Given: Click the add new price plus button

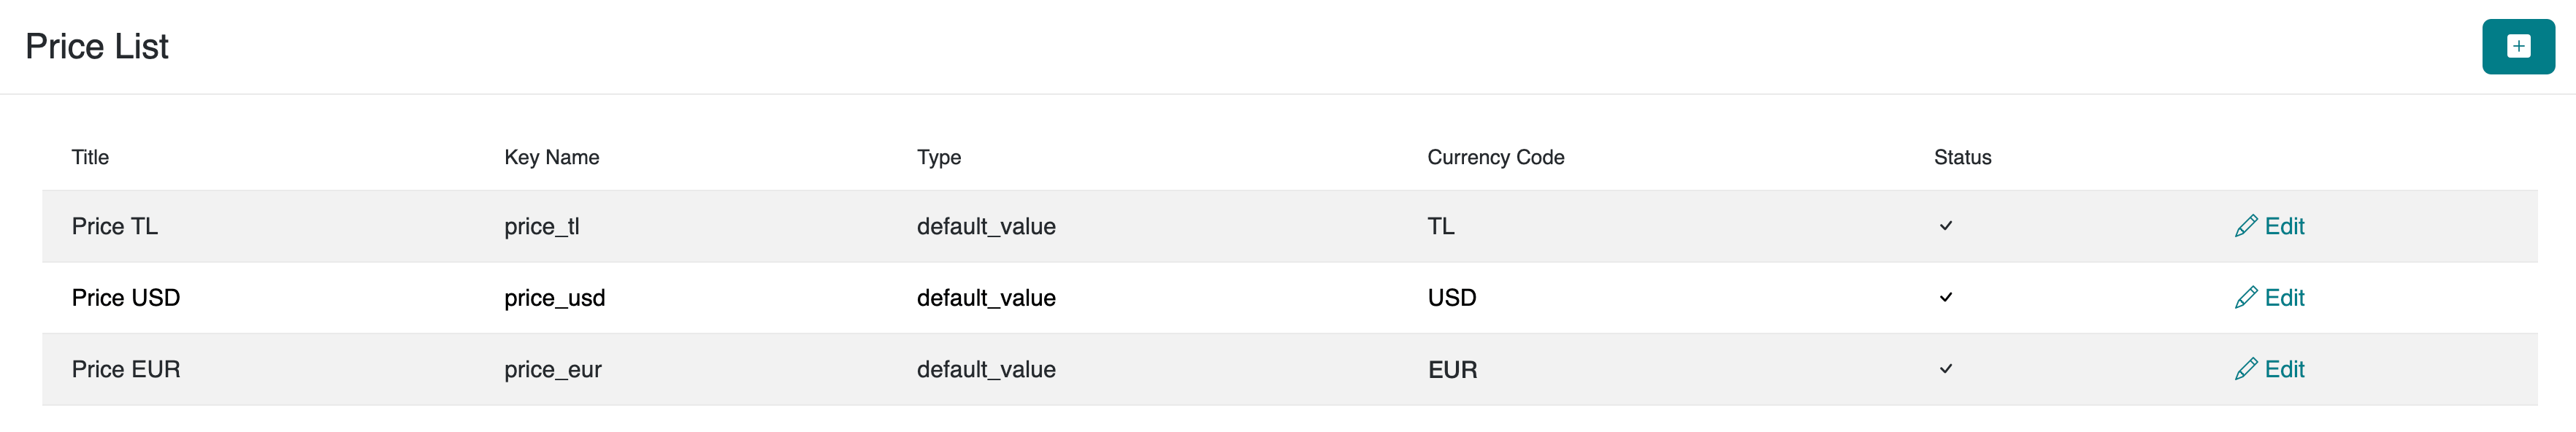Looking at the screenshot, I should [x=2517, y=46].
